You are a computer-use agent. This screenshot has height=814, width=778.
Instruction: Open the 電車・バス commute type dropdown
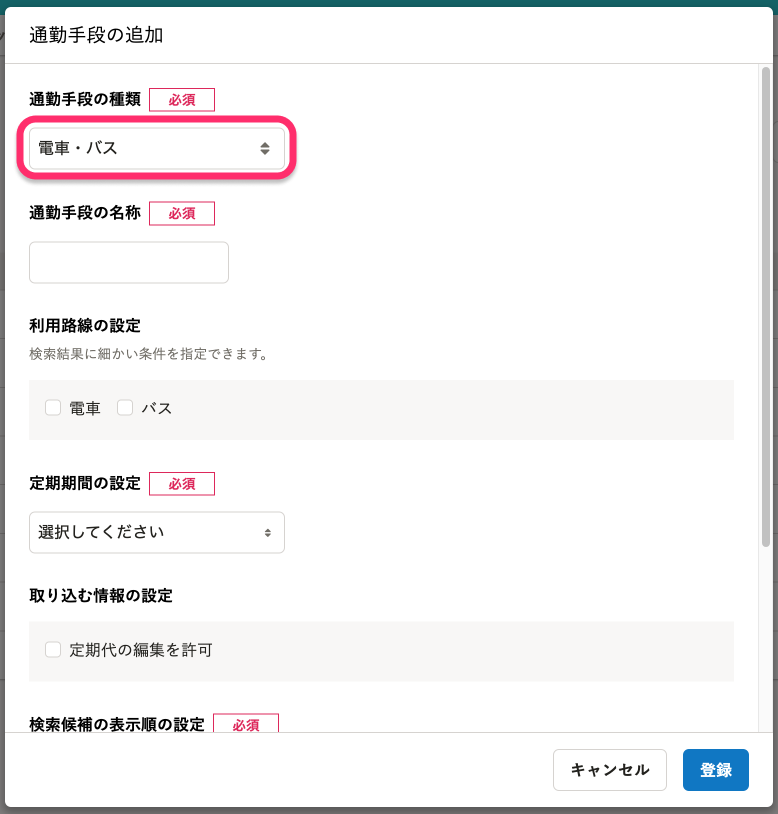pyautogui.click(x=157, y=148)
